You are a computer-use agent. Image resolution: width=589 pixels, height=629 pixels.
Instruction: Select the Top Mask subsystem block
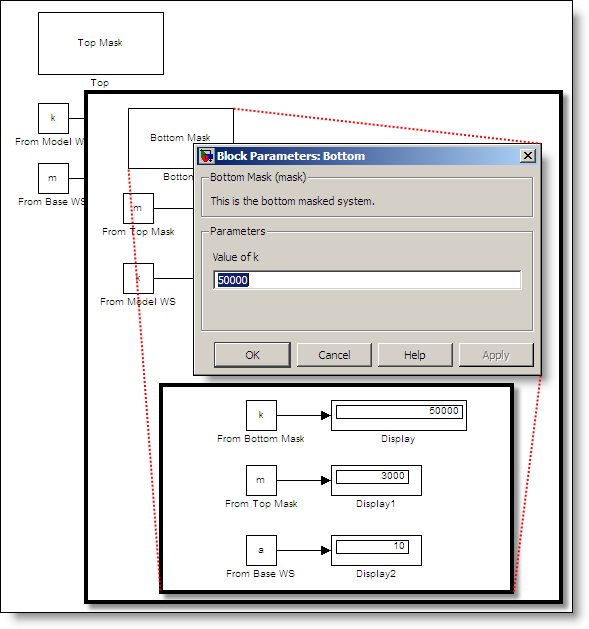101,43
